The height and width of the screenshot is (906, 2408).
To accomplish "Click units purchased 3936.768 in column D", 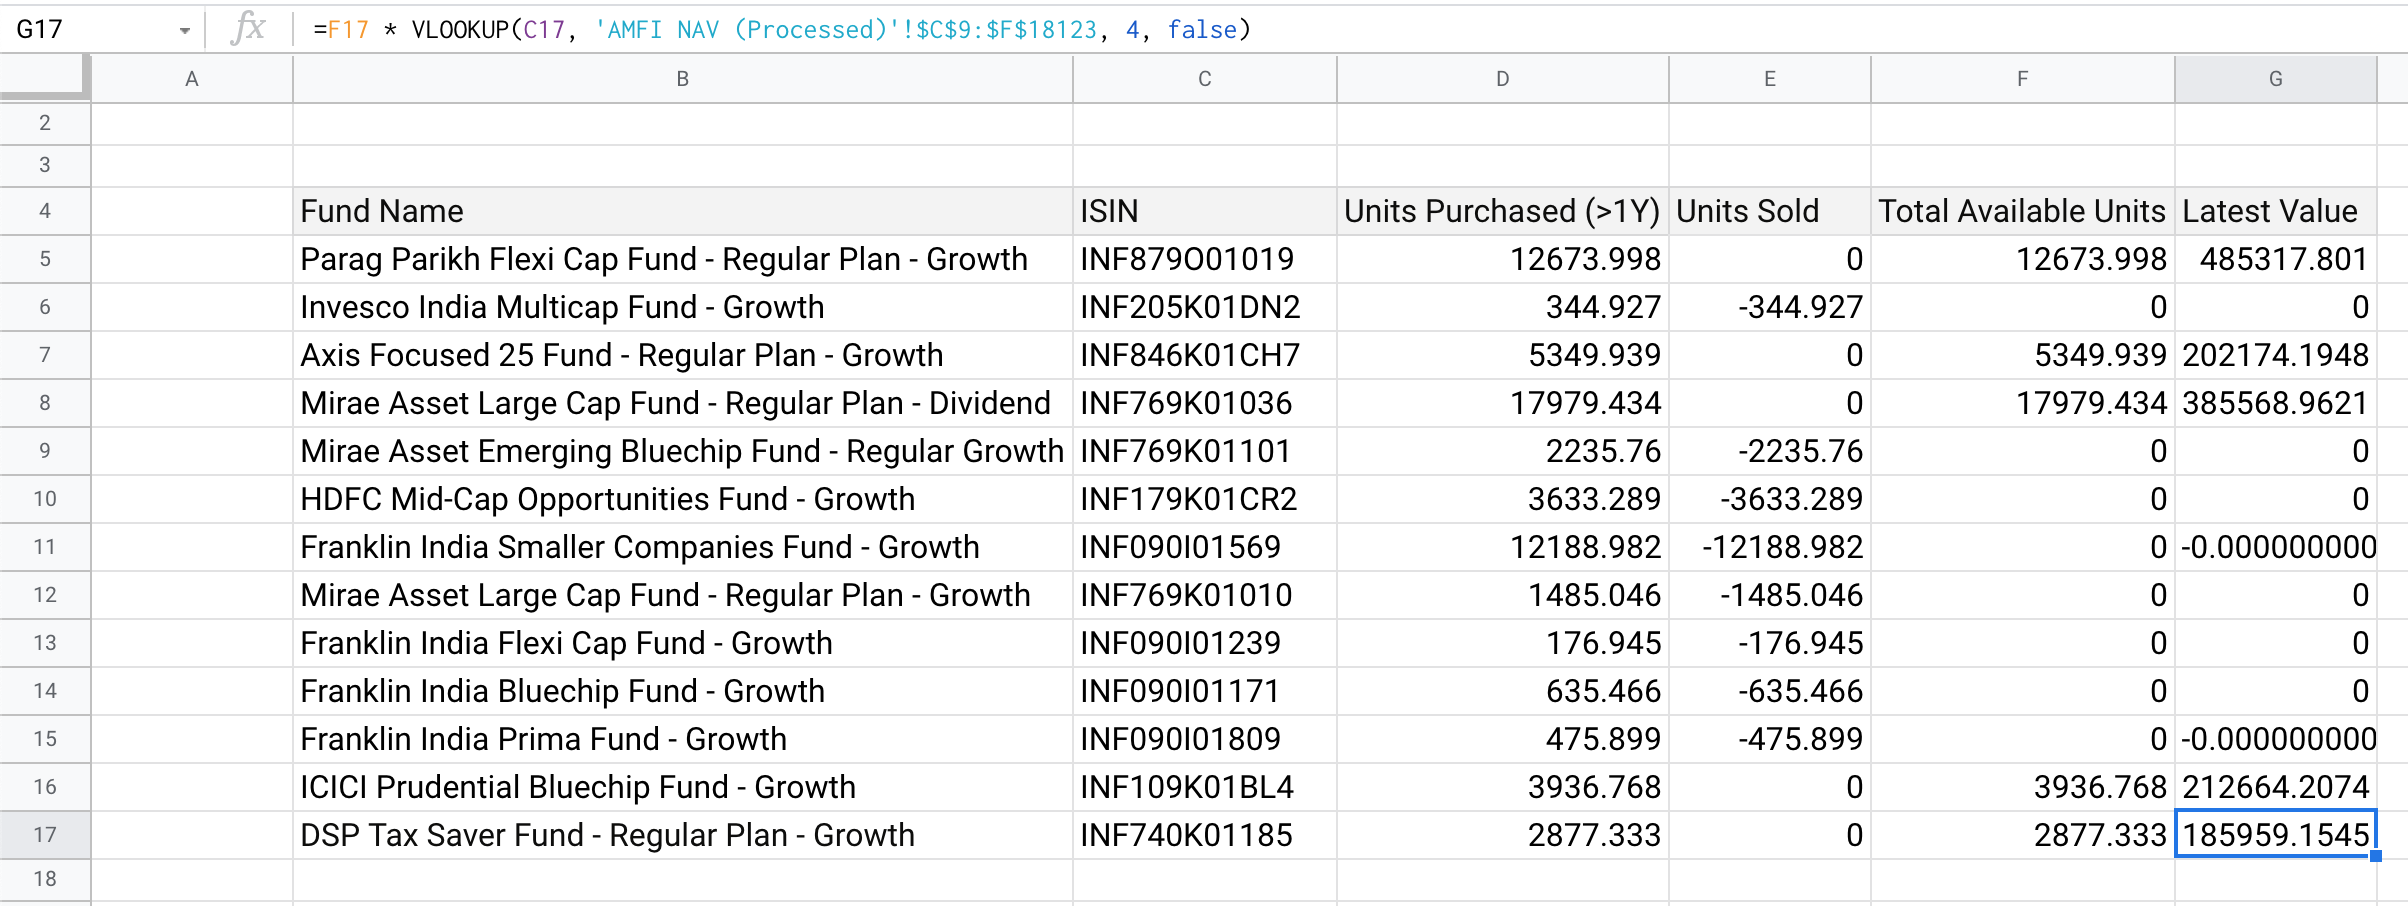I will (1503, 787).
